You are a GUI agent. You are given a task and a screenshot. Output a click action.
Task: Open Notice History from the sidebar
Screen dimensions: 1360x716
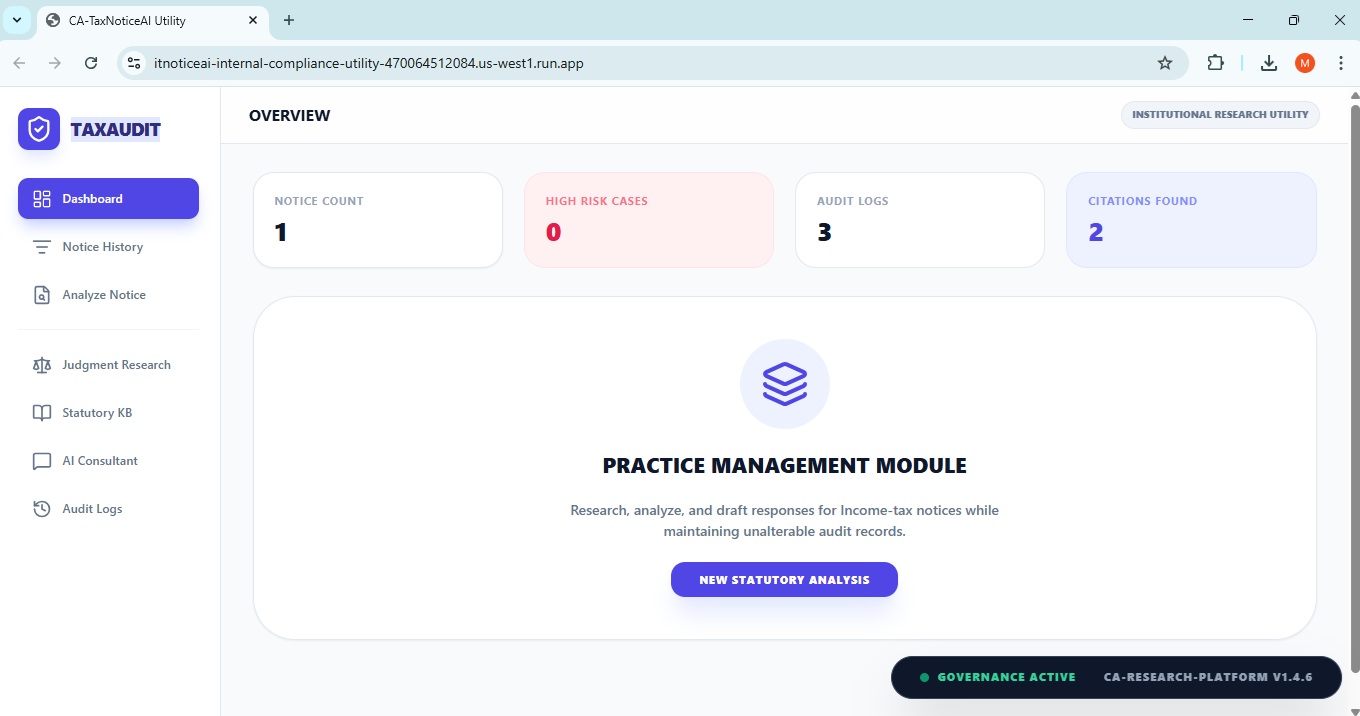102,247
